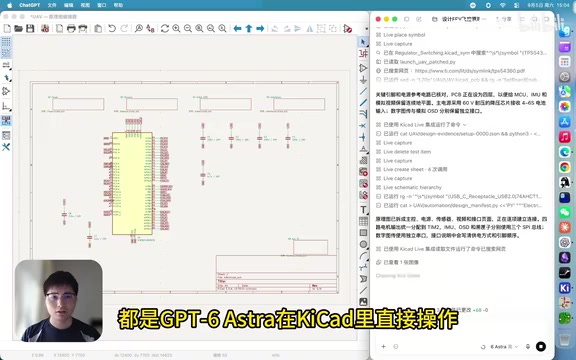
Task: Refresh the schematic view
Action: (165, 28)
